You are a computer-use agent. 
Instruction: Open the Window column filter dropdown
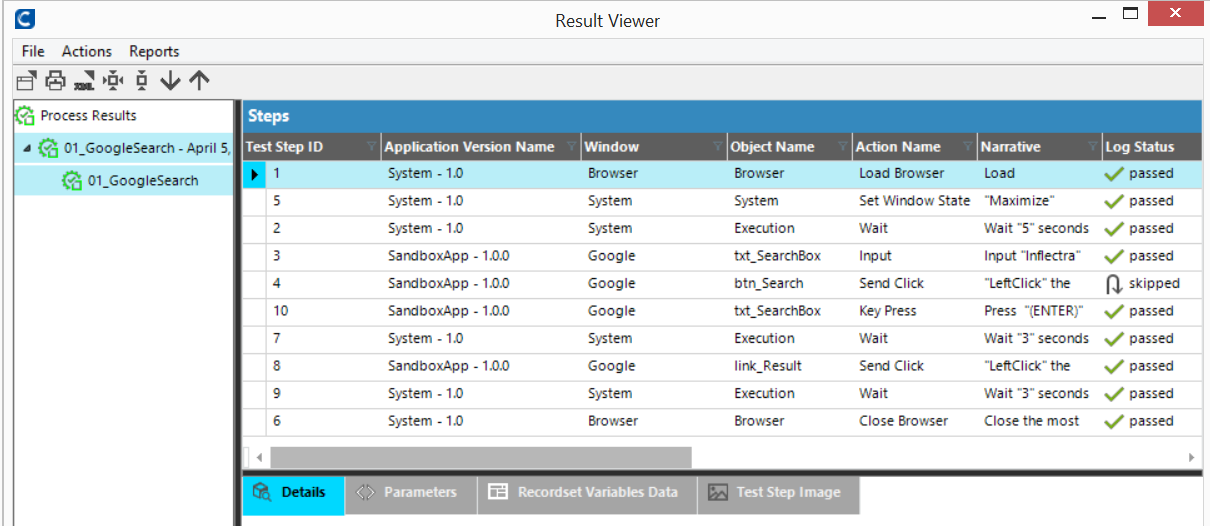coord(718,147)
